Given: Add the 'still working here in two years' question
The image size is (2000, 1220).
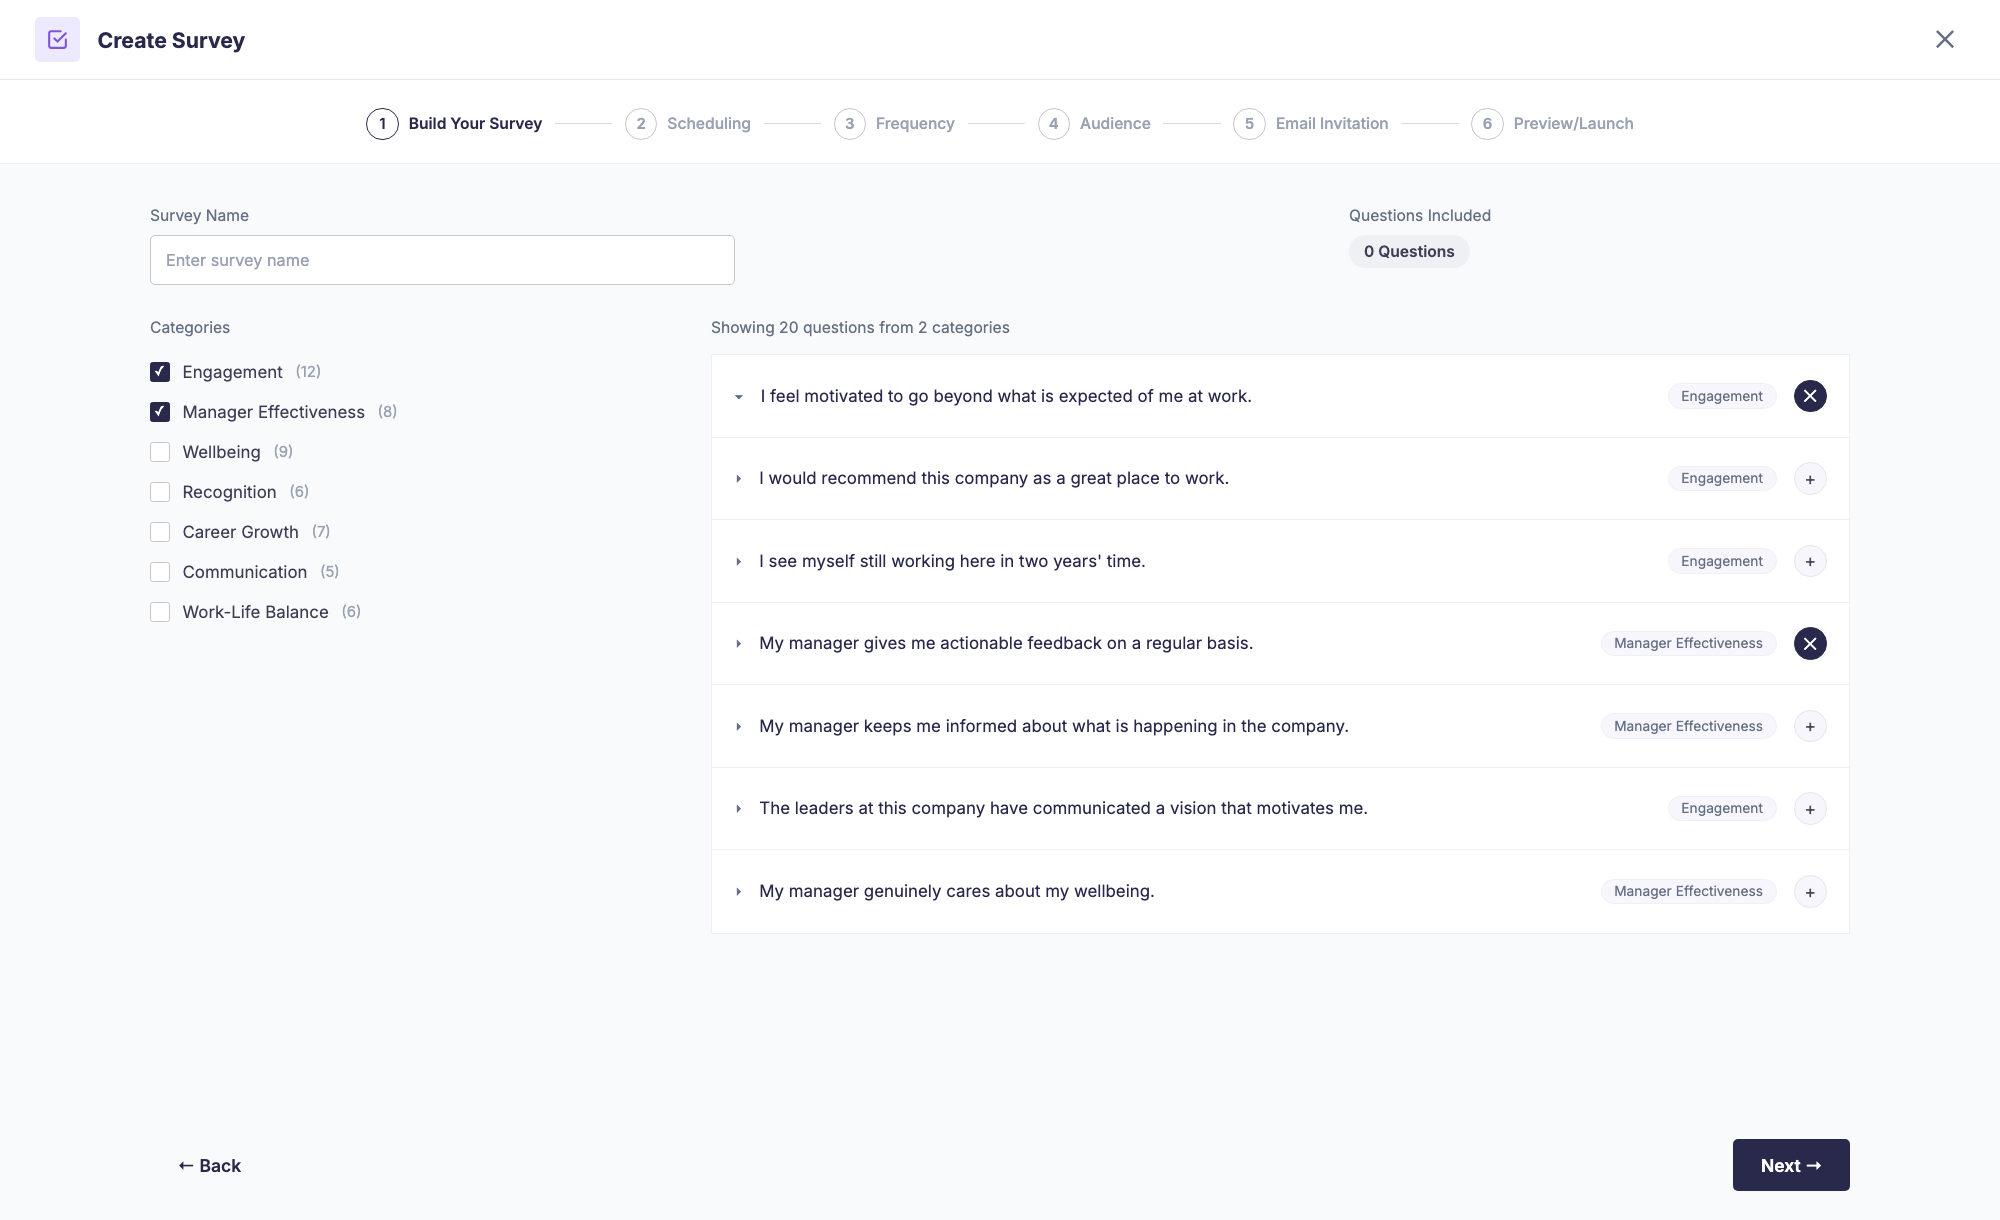Looking at the screenshot, I should 1810,561.
